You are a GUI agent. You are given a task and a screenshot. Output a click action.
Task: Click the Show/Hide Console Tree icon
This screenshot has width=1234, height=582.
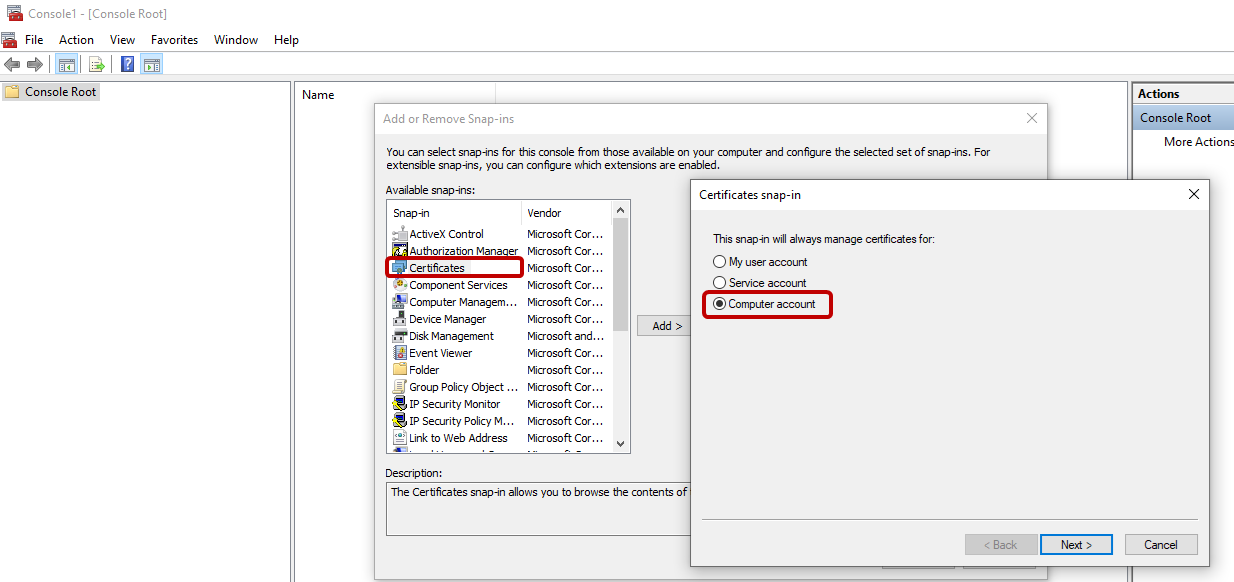(67, 65)
